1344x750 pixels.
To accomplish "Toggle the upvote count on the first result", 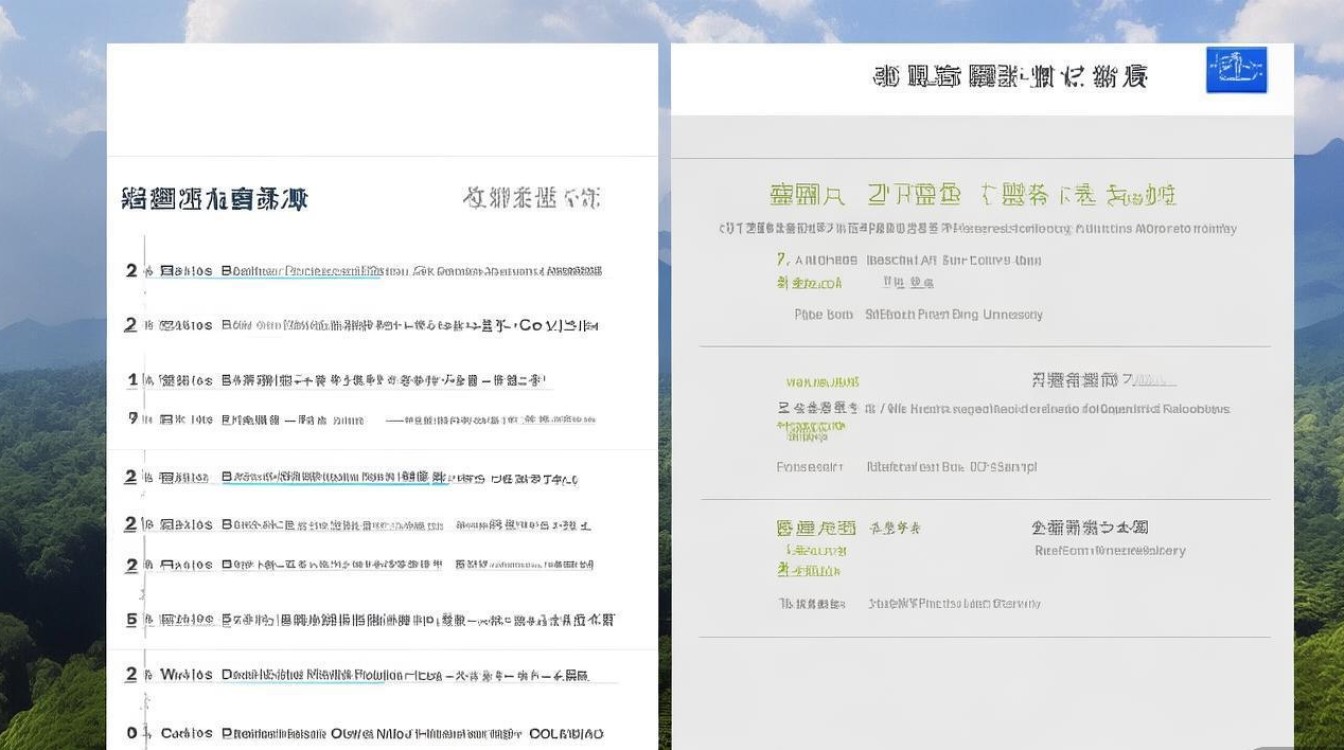I will pos(130,270).
